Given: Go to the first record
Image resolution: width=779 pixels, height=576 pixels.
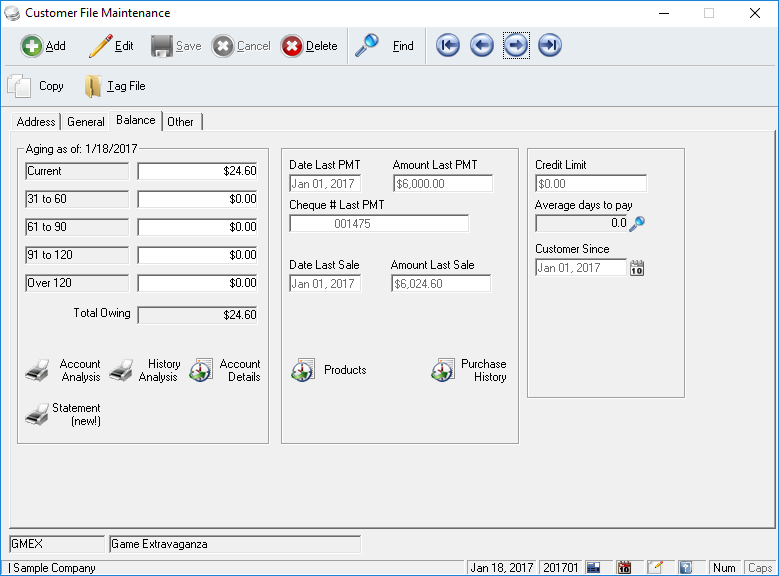Looking at the screenshot, I should point(448,46).
